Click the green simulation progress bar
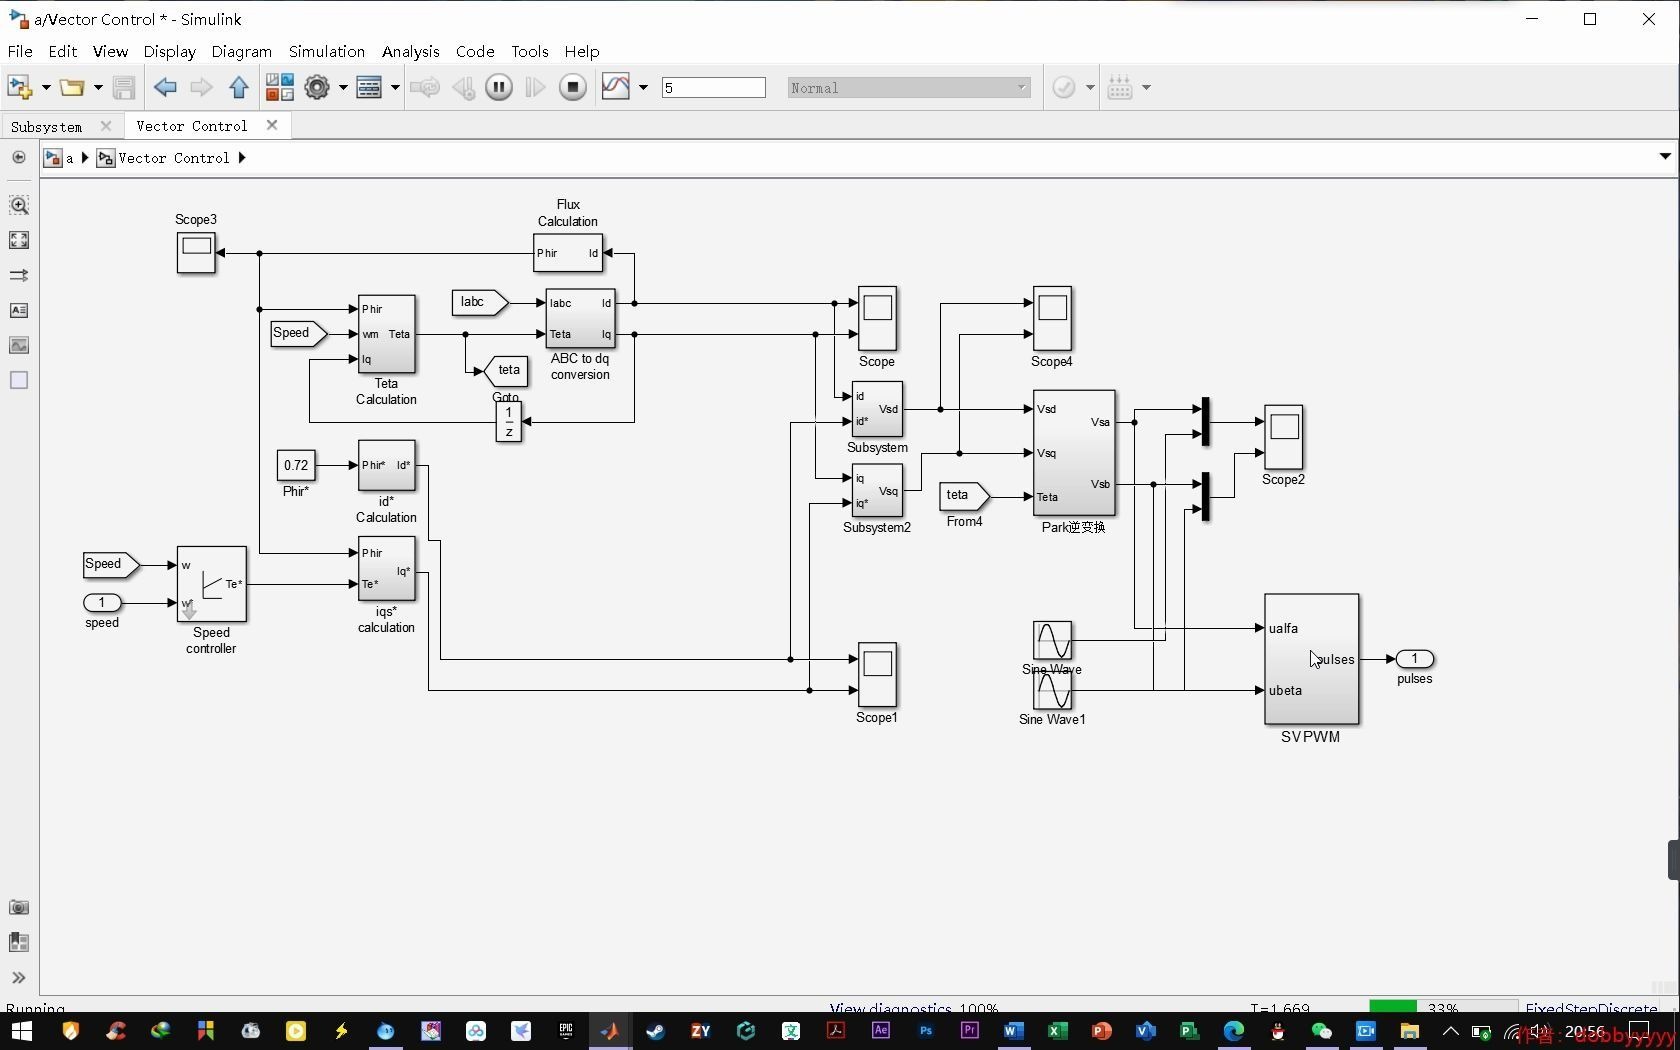 coord(1393,1006)
